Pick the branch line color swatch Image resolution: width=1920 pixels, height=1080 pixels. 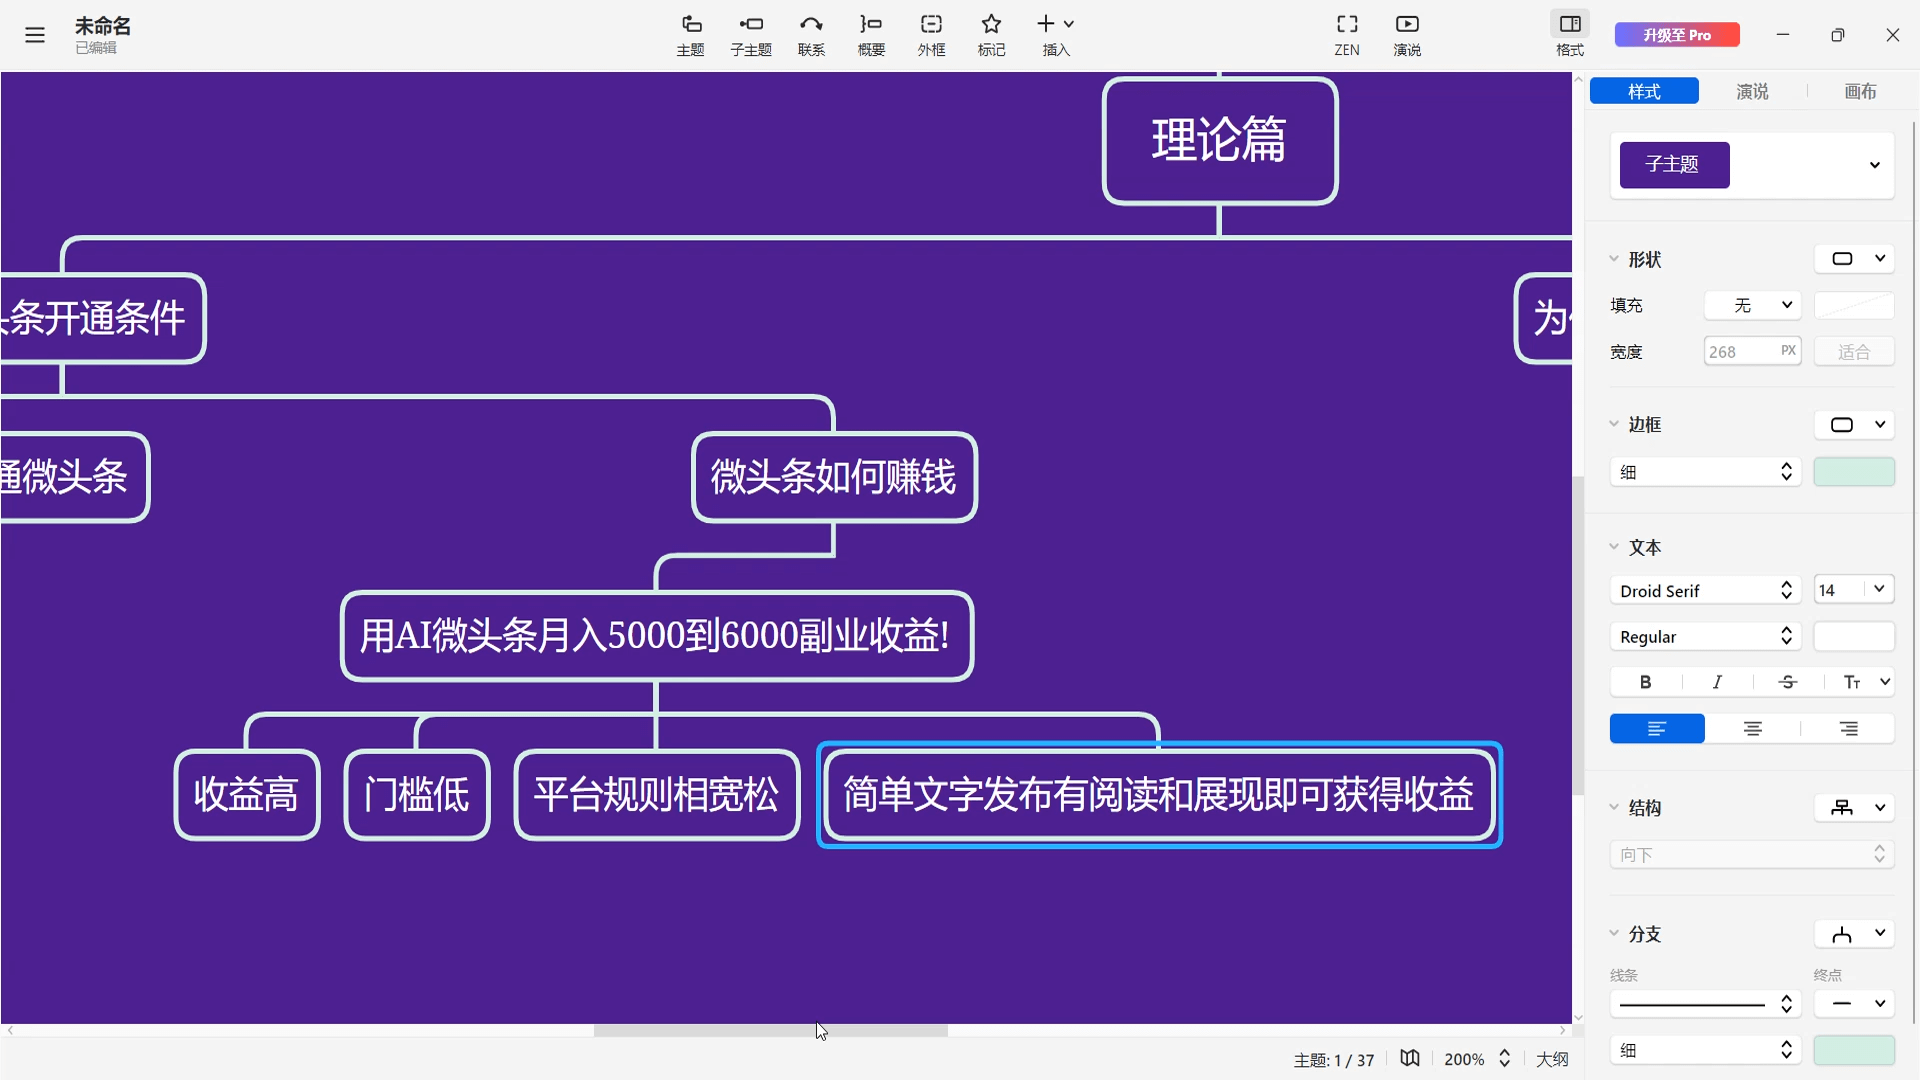[x=1854, y=1050]
